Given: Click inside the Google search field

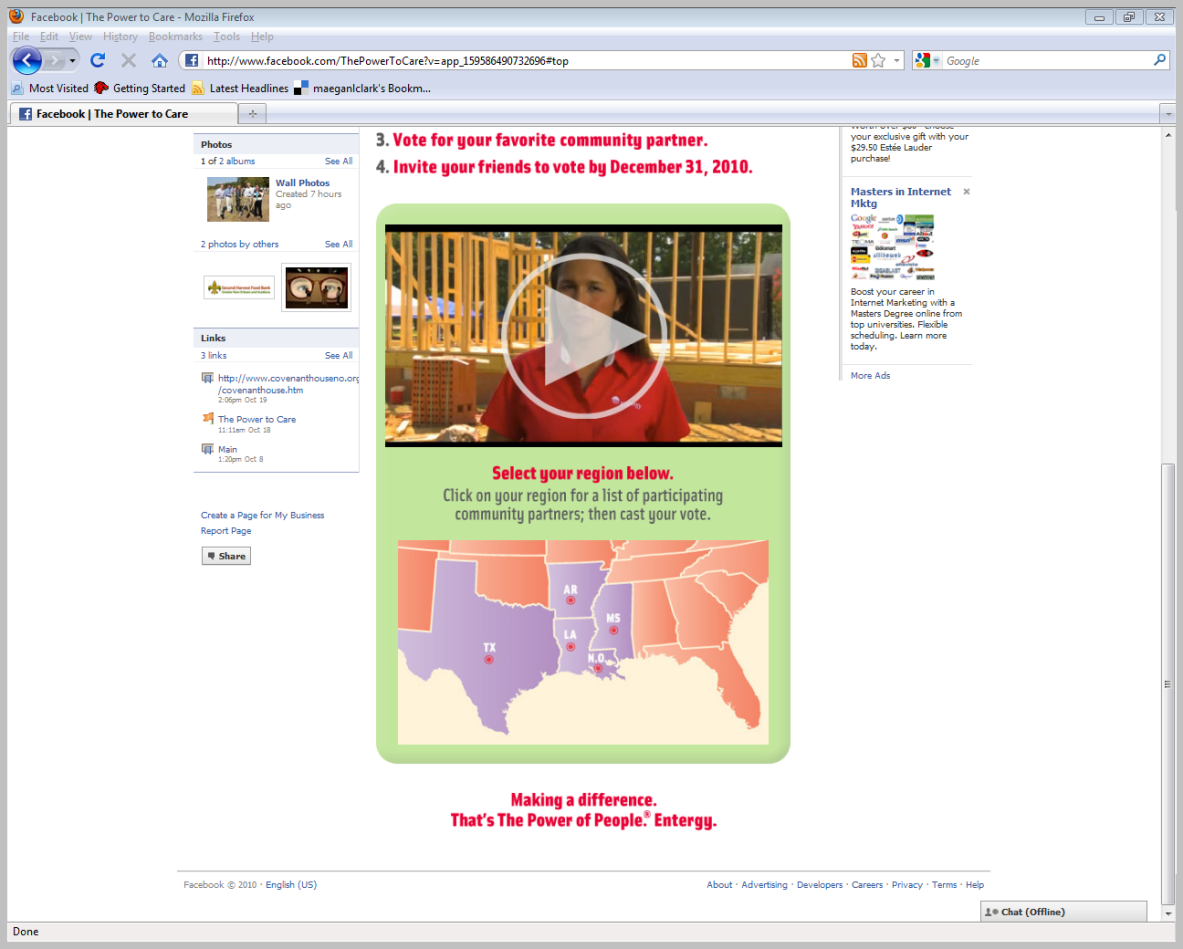Looking at the screenshot, I should pos(1047,61).
